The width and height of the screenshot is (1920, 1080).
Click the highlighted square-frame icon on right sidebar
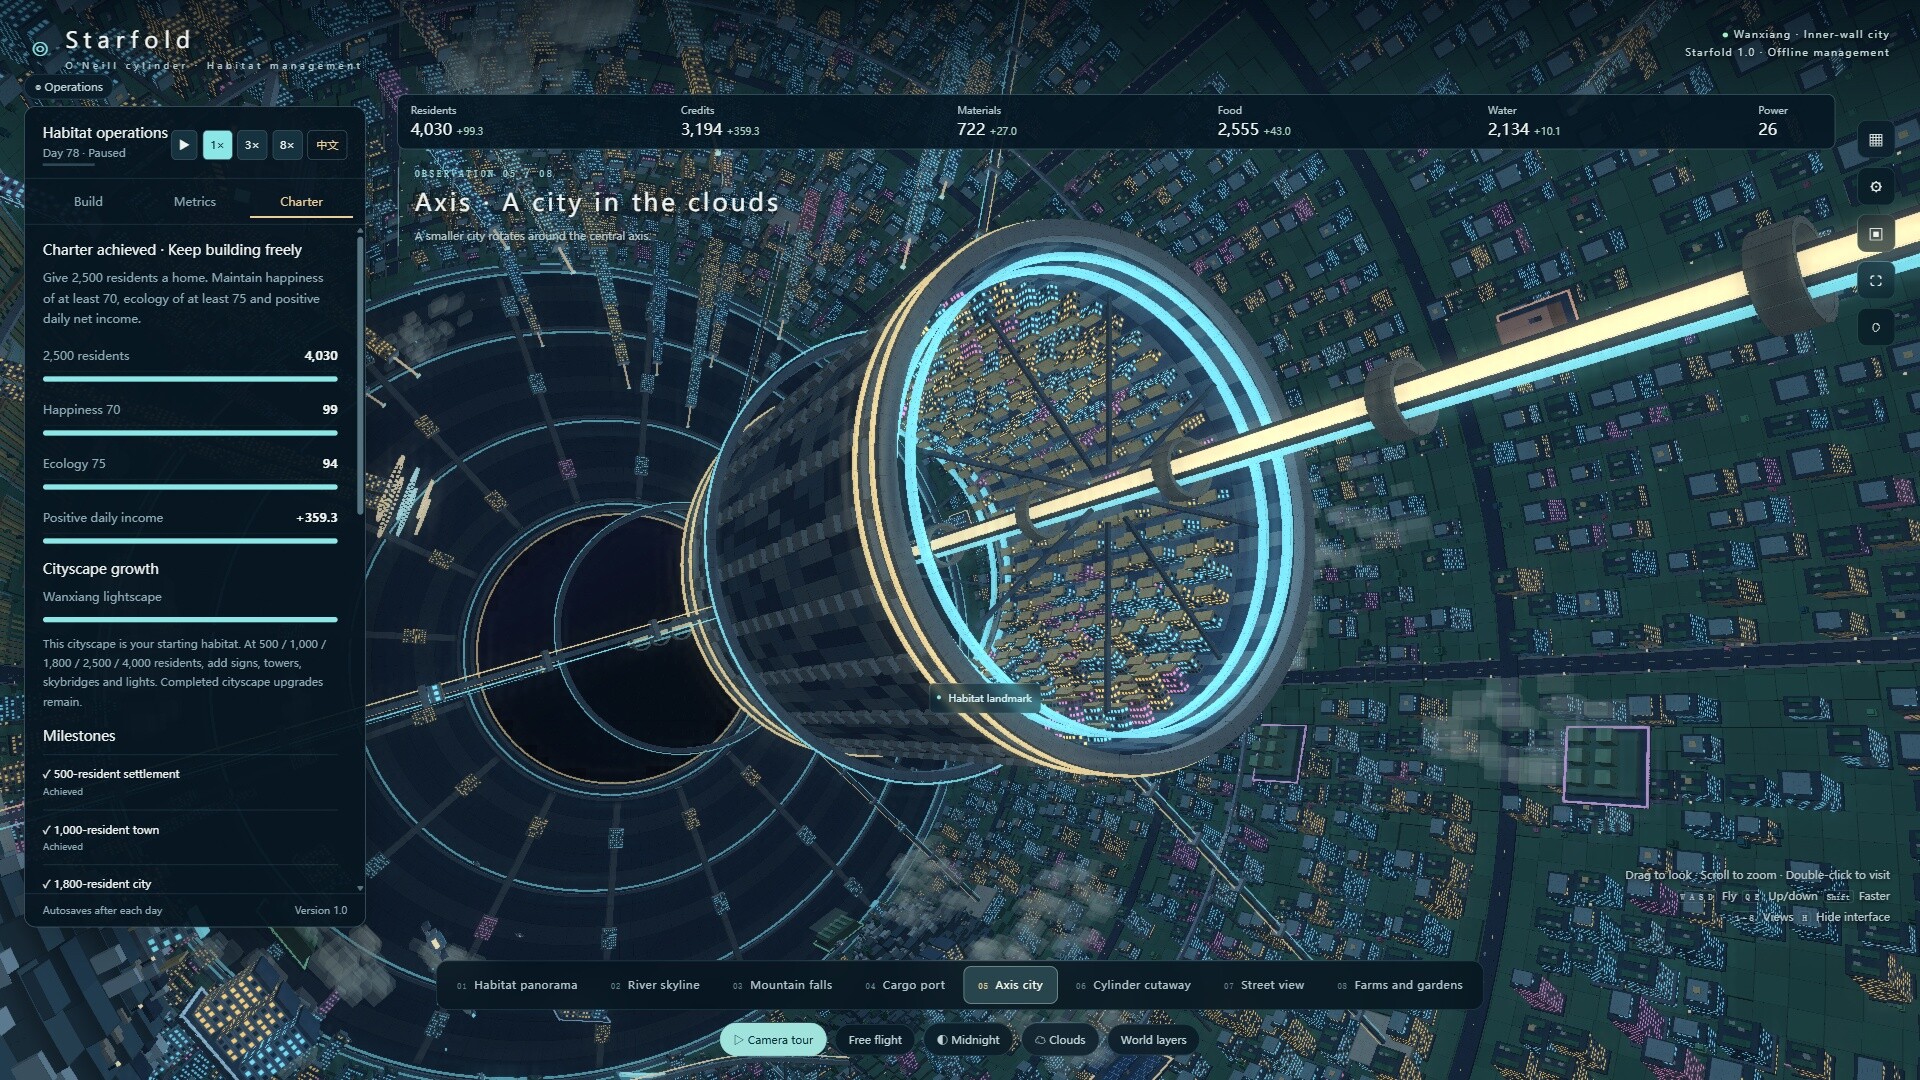[1876, 234]
